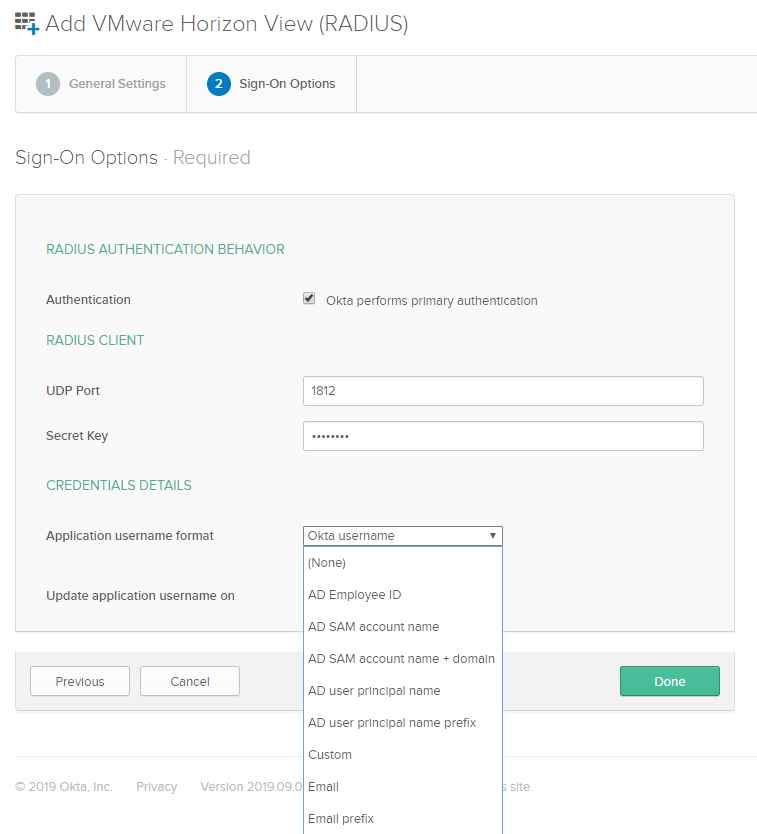The height and width of the screenshot is (834, 757).
Task: Select Email prefix option
Action: coord(341,819)
